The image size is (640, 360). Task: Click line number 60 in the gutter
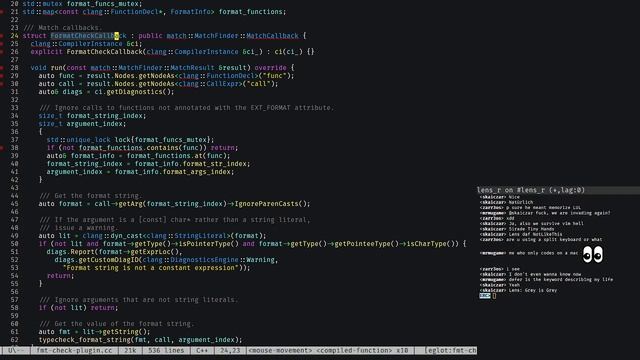[14, 324]
